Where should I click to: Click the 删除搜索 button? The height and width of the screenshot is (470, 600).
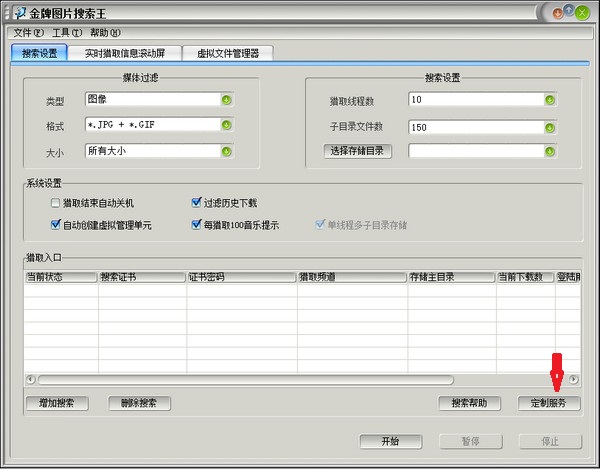(x=139, y=403)
